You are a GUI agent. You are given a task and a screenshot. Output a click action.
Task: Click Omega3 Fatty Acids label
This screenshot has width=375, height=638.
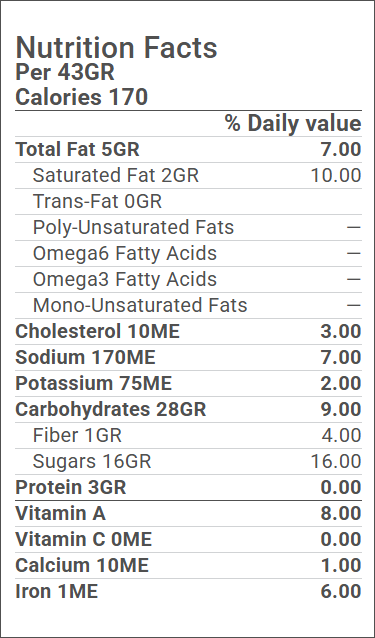click(x=124, y=280)
